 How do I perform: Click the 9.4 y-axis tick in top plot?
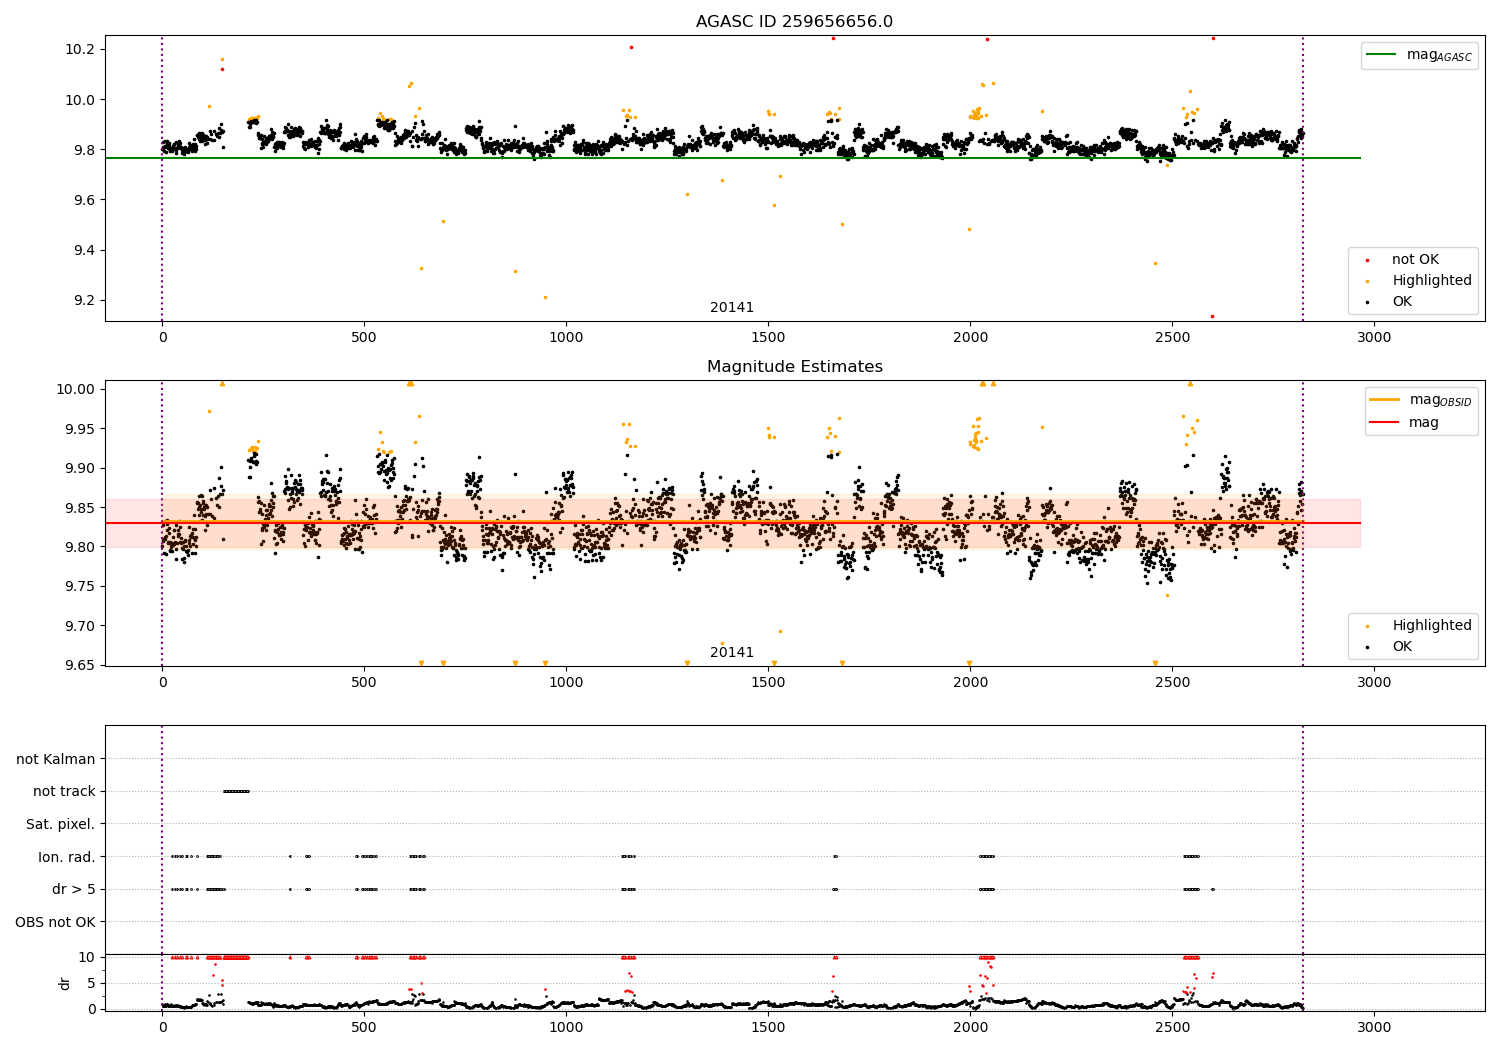84,250
